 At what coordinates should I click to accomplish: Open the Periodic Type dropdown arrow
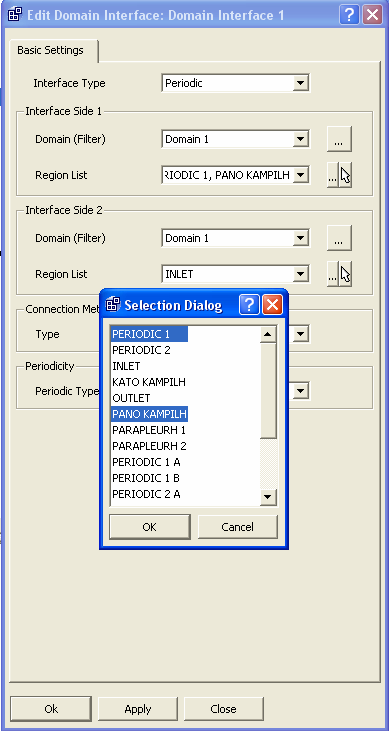301,391
